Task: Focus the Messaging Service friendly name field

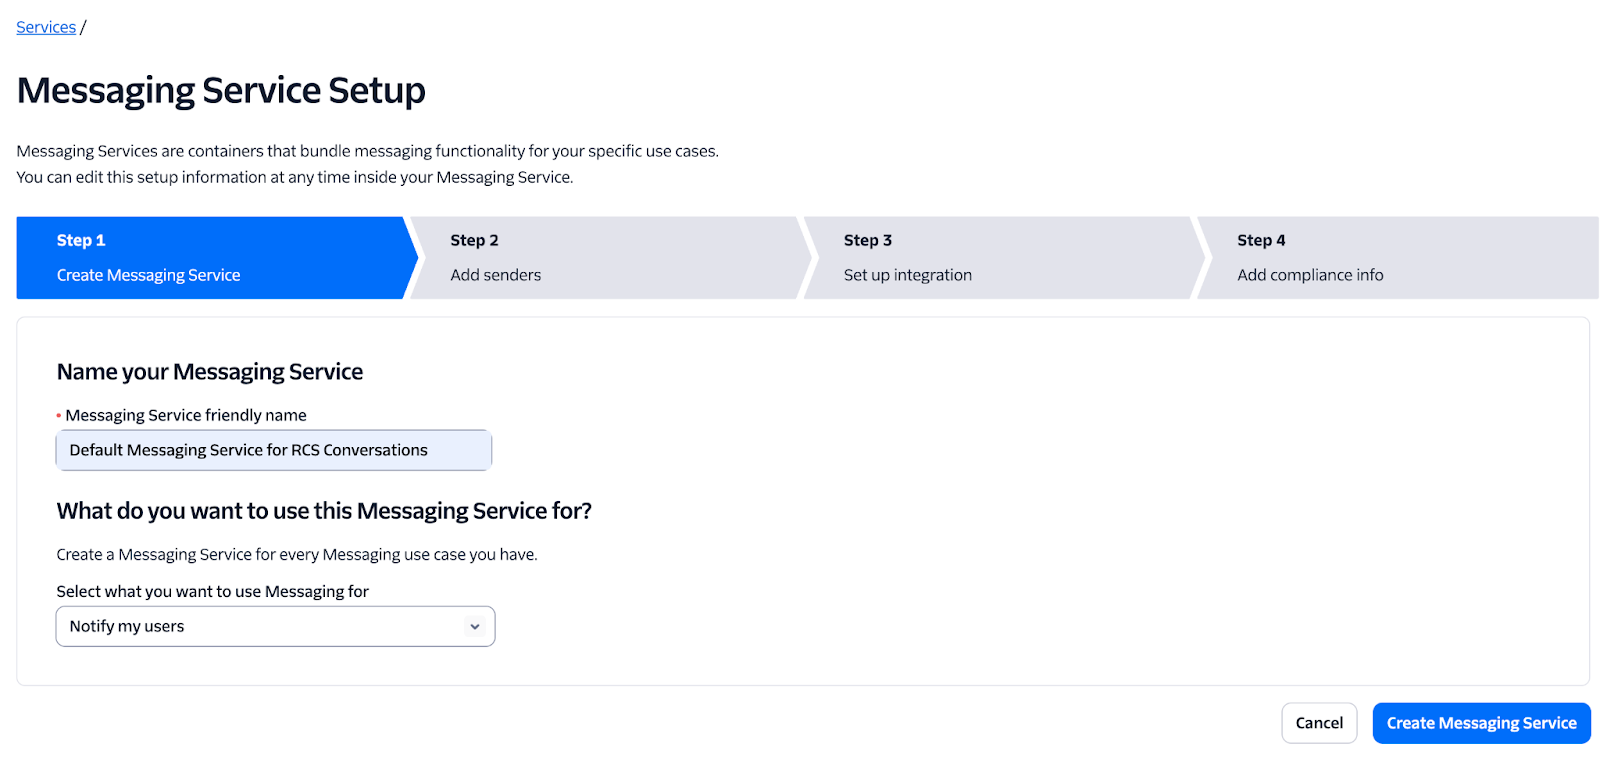Action: tap(274, 450)
